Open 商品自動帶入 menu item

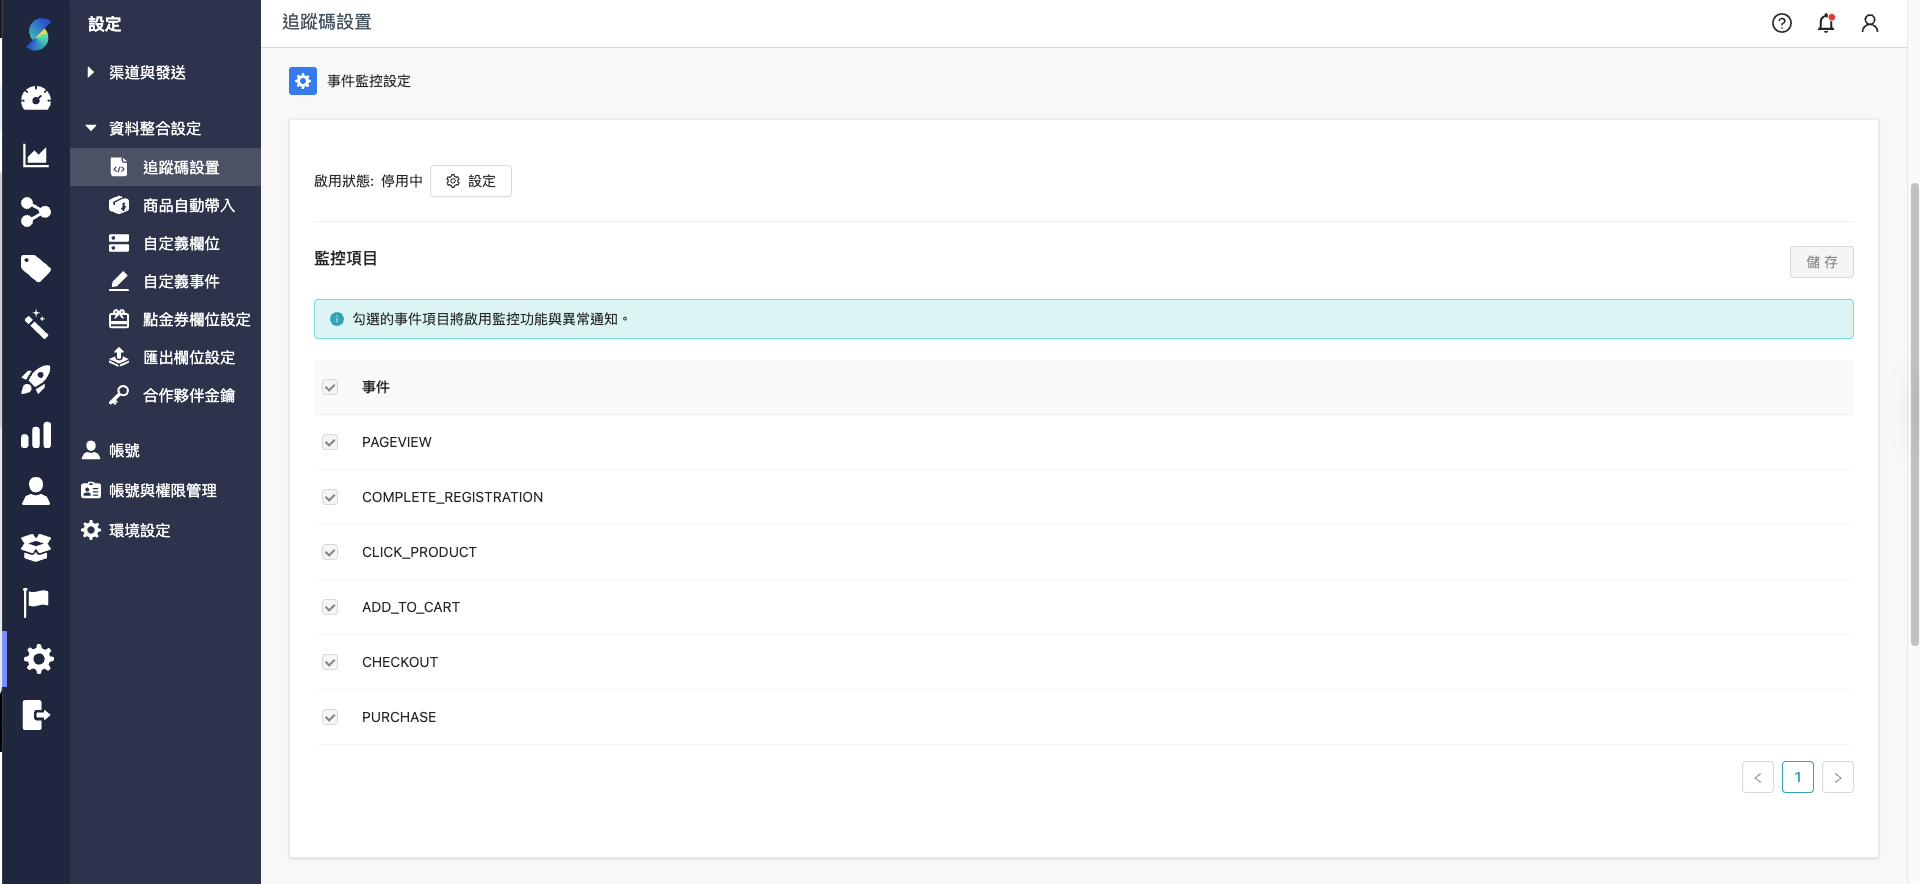[188, 205]
